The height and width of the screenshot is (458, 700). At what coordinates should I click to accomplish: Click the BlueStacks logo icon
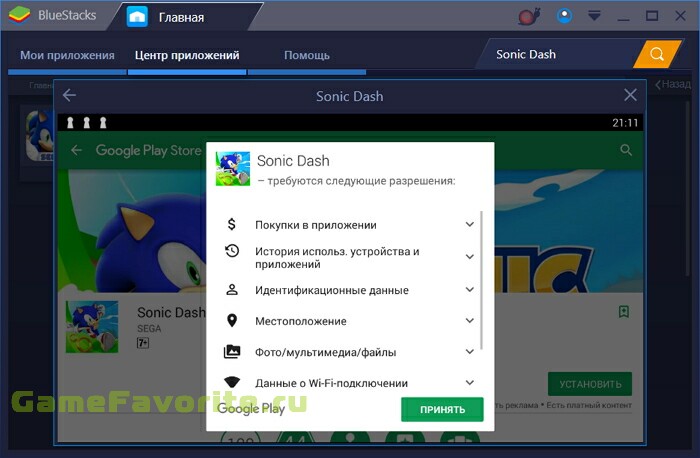click(x=20, y=15)
